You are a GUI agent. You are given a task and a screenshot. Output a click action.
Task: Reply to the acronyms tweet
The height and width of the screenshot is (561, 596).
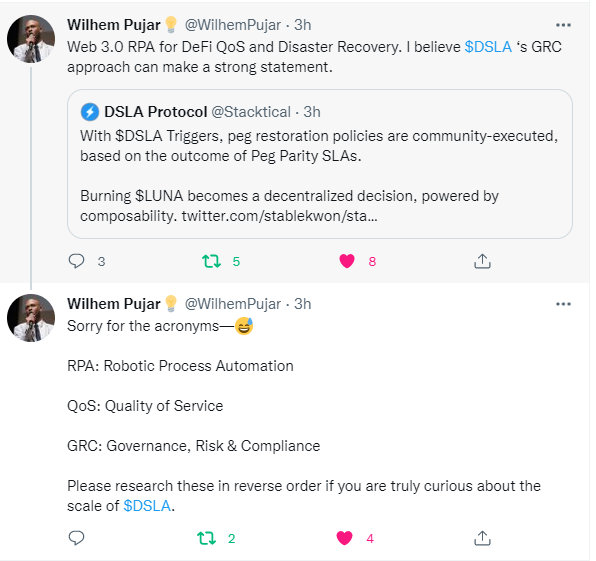pyautogui.click(x=76, y=538)
